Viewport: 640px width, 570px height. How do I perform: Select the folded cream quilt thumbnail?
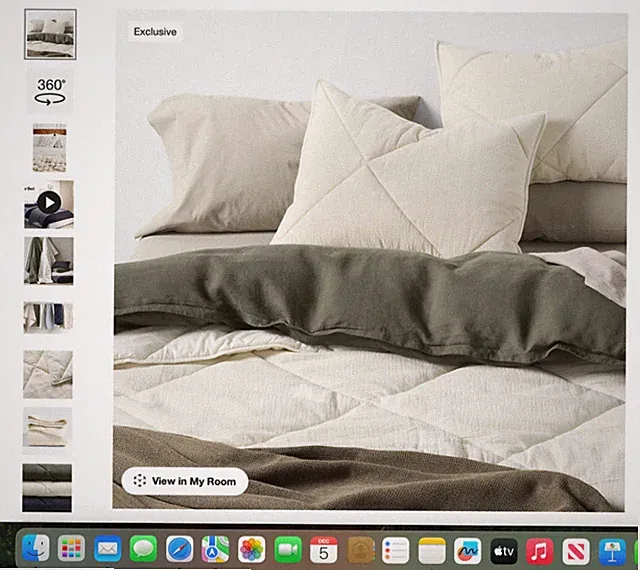click(x=47, y=430)
